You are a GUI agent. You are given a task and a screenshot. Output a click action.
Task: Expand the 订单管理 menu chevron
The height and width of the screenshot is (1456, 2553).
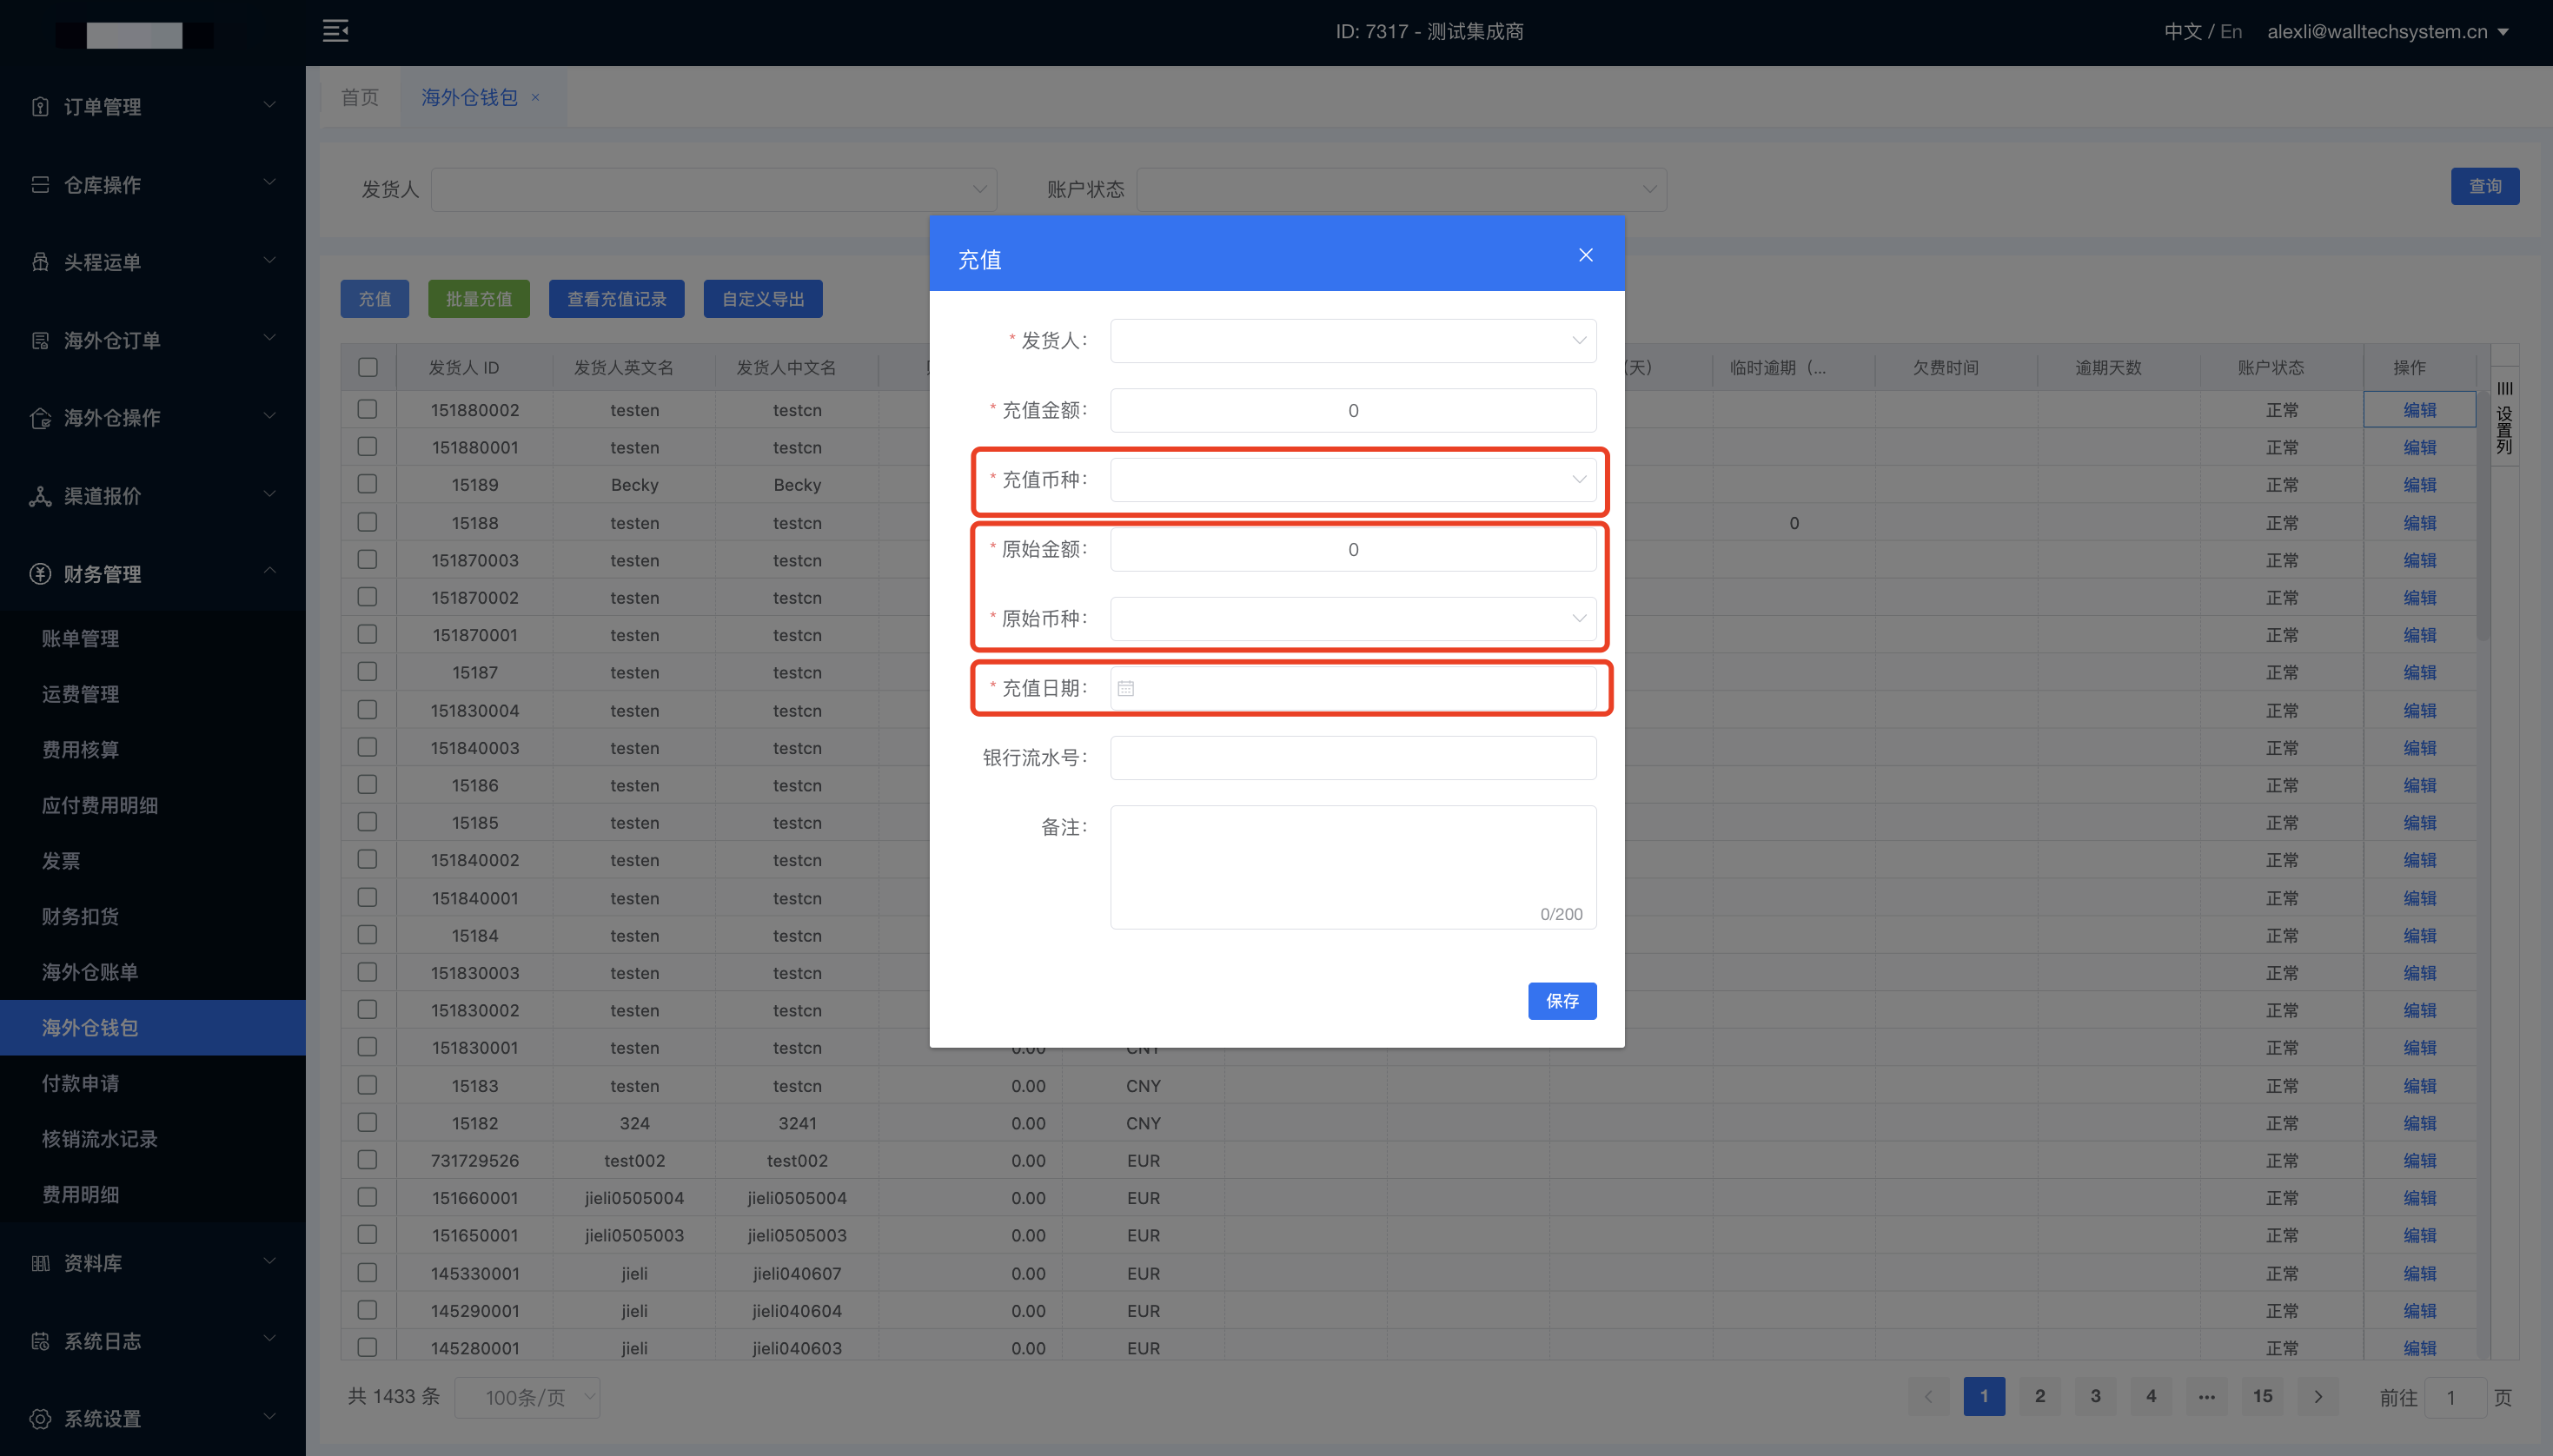tap(270, 104)
